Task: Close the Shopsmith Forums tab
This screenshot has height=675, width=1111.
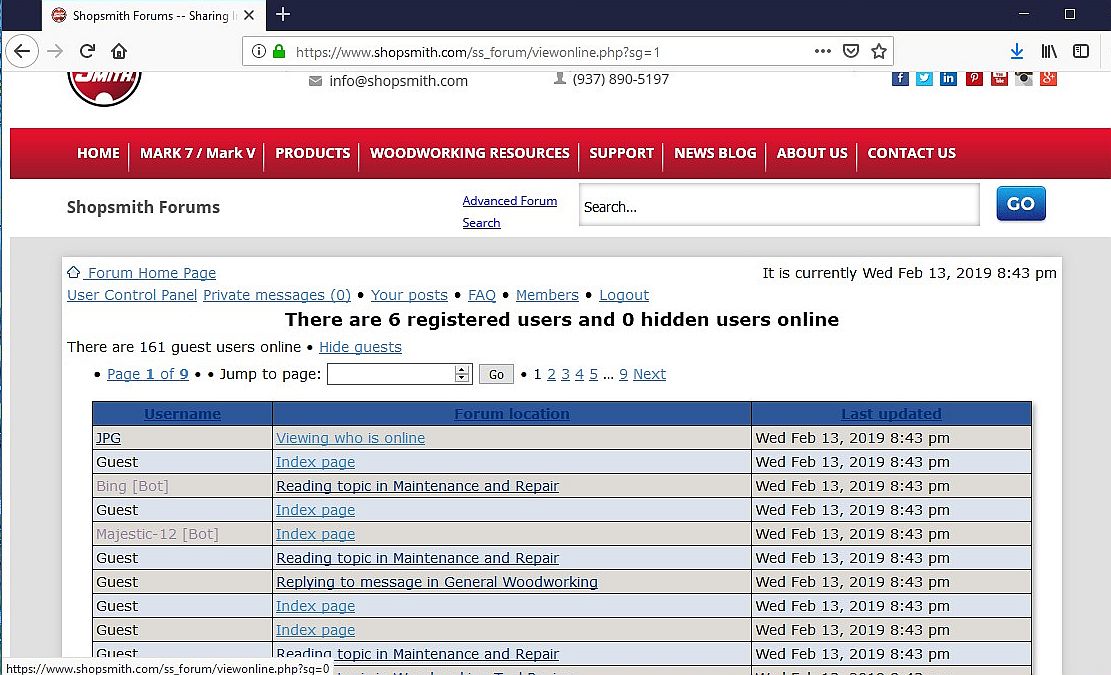Action: tap(249, 15)
